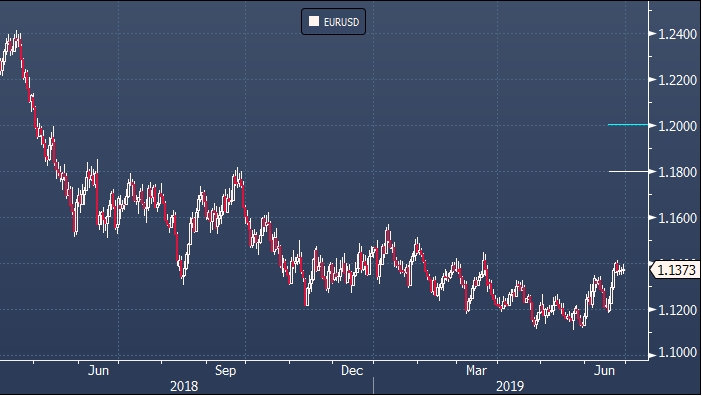Click the 1.2000 y-axis label
The image size is (702, 396).
[x=677, y=126]
